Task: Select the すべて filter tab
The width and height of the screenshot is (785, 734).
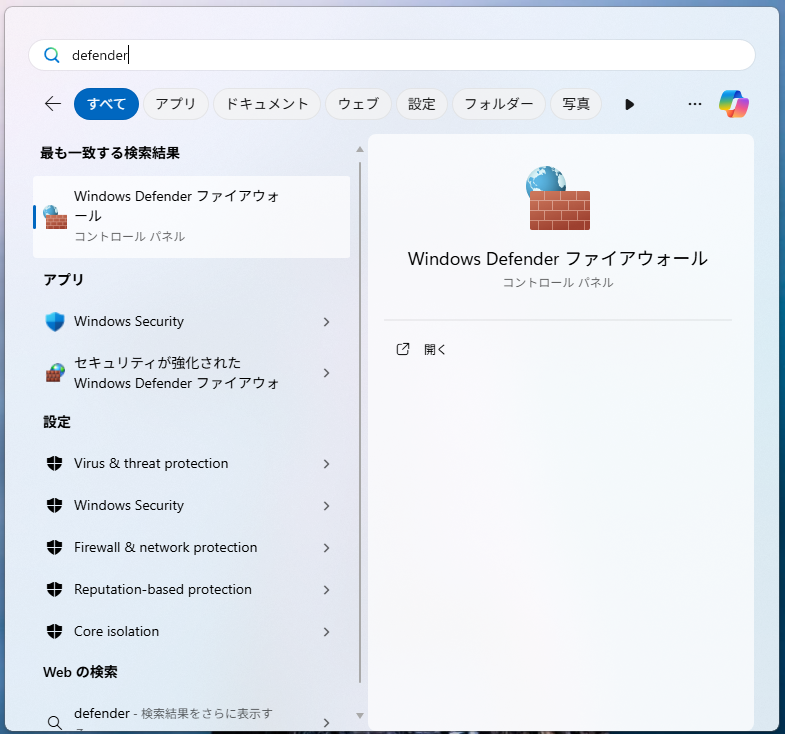Action: 106,104
